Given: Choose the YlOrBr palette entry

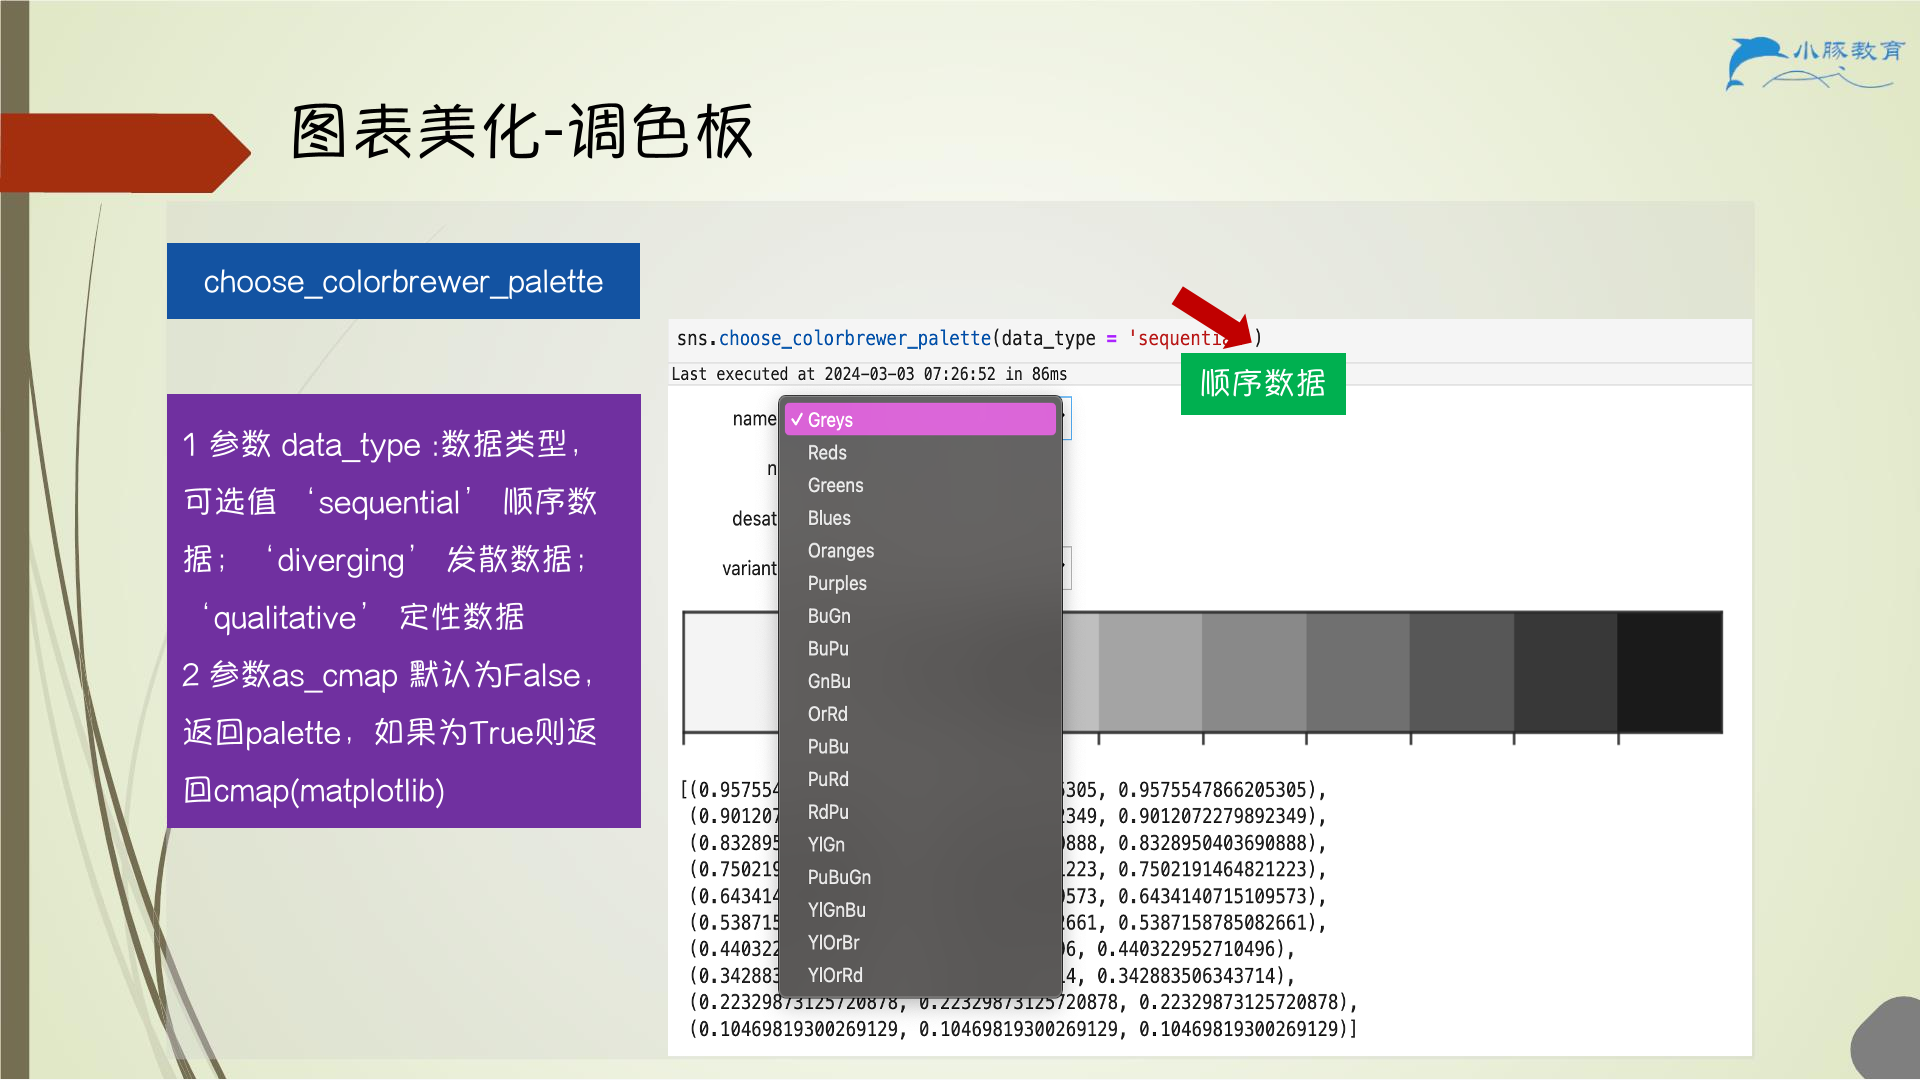Looking at the screenshot, I should (920, 943).
